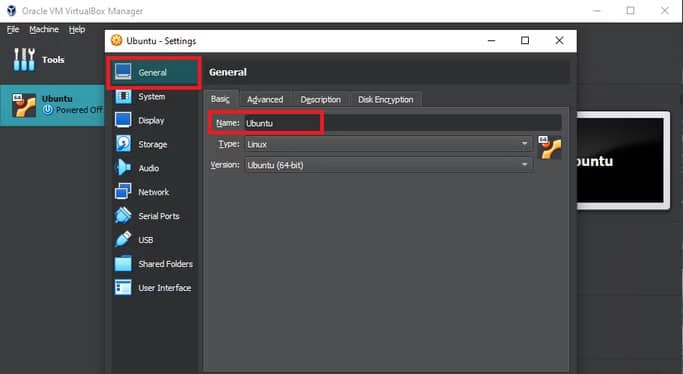
Task: Close the Ubuntu Settings dialog
Action: point(559,40)
